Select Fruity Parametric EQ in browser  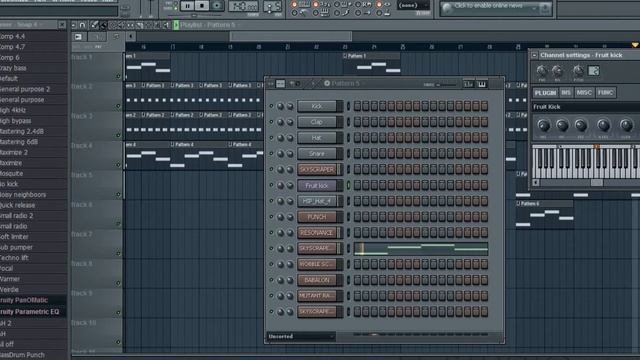tap(30, 312)
